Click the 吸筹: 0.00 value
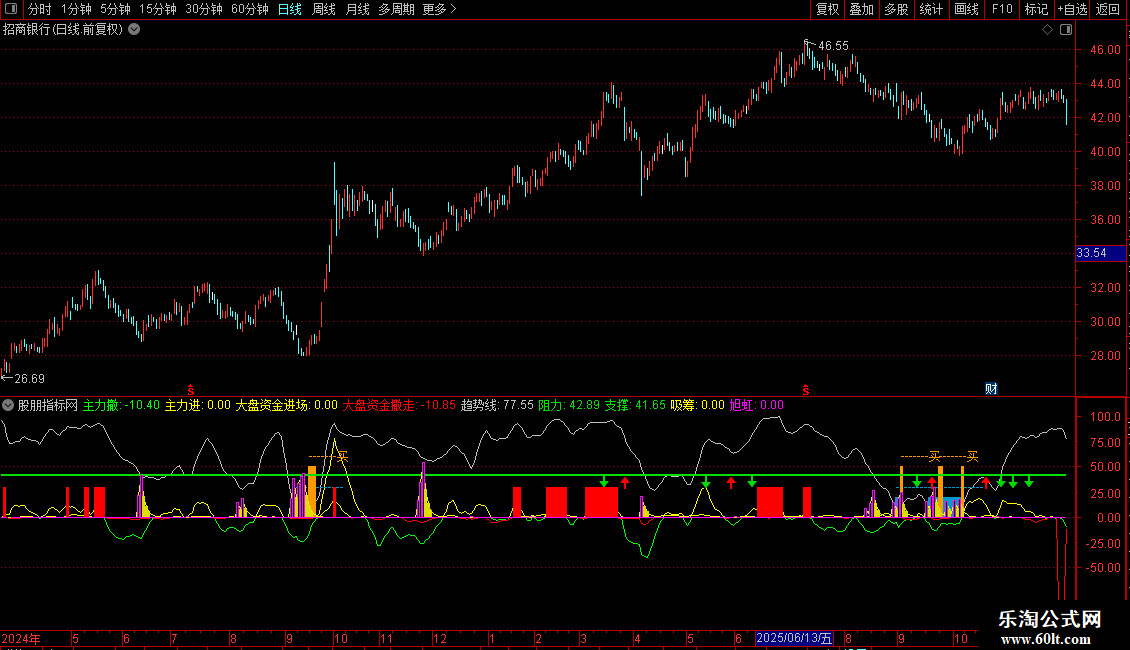This screenshot has height=650, width=1130. tap(698, 405)
